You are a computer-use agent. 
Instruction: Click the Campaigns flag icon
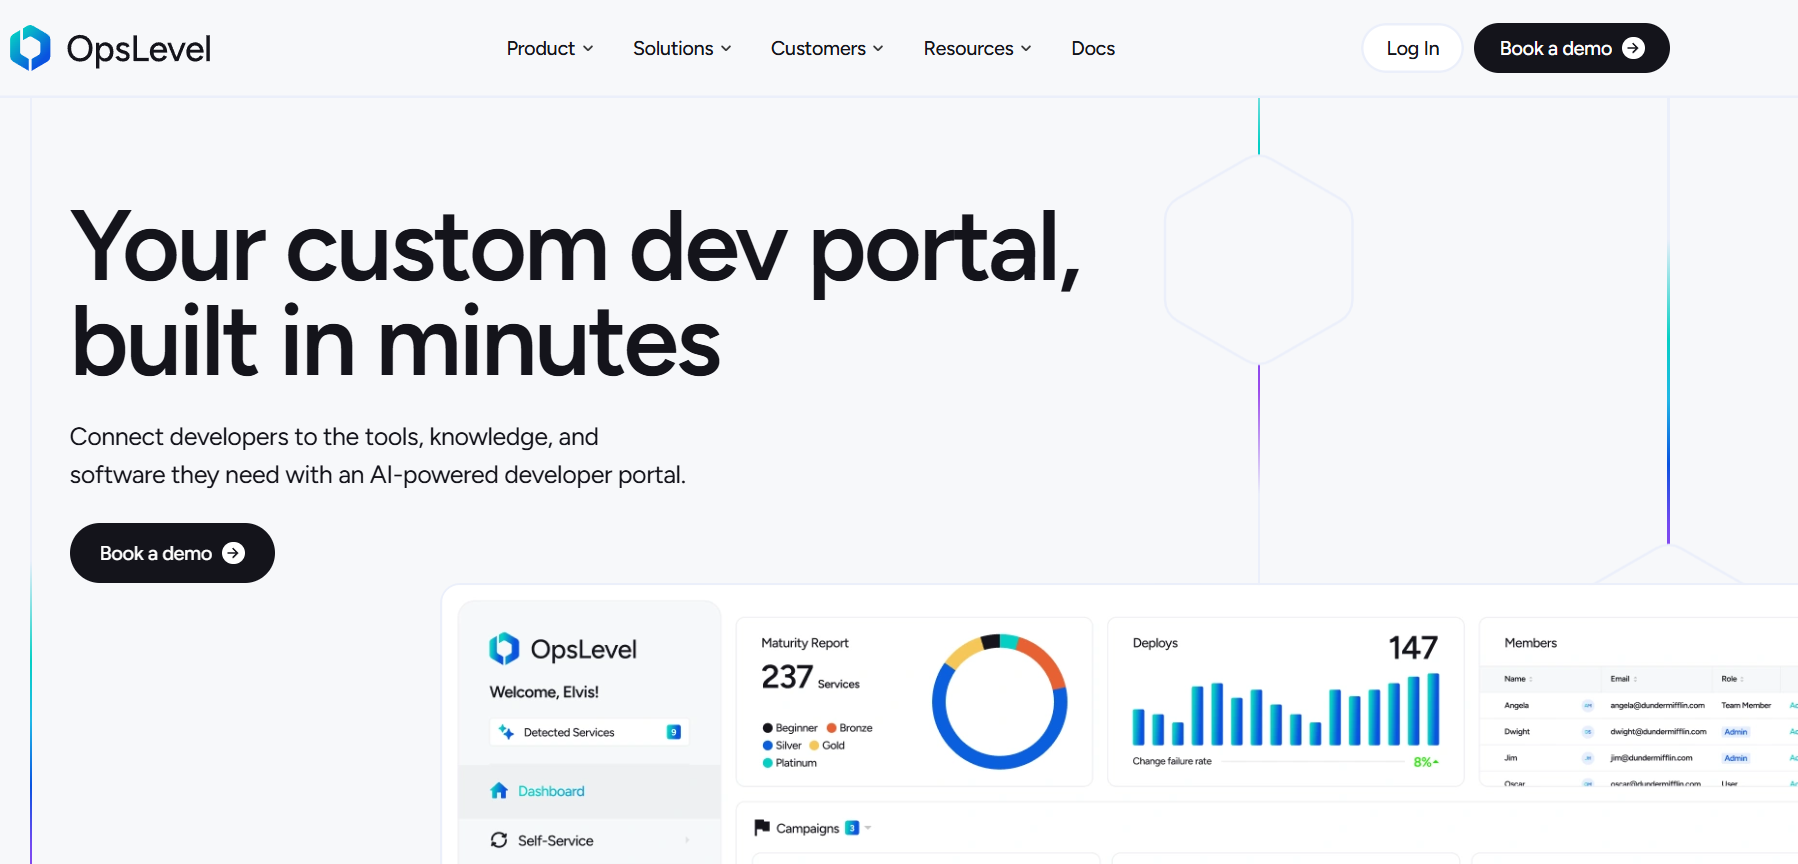762,827
